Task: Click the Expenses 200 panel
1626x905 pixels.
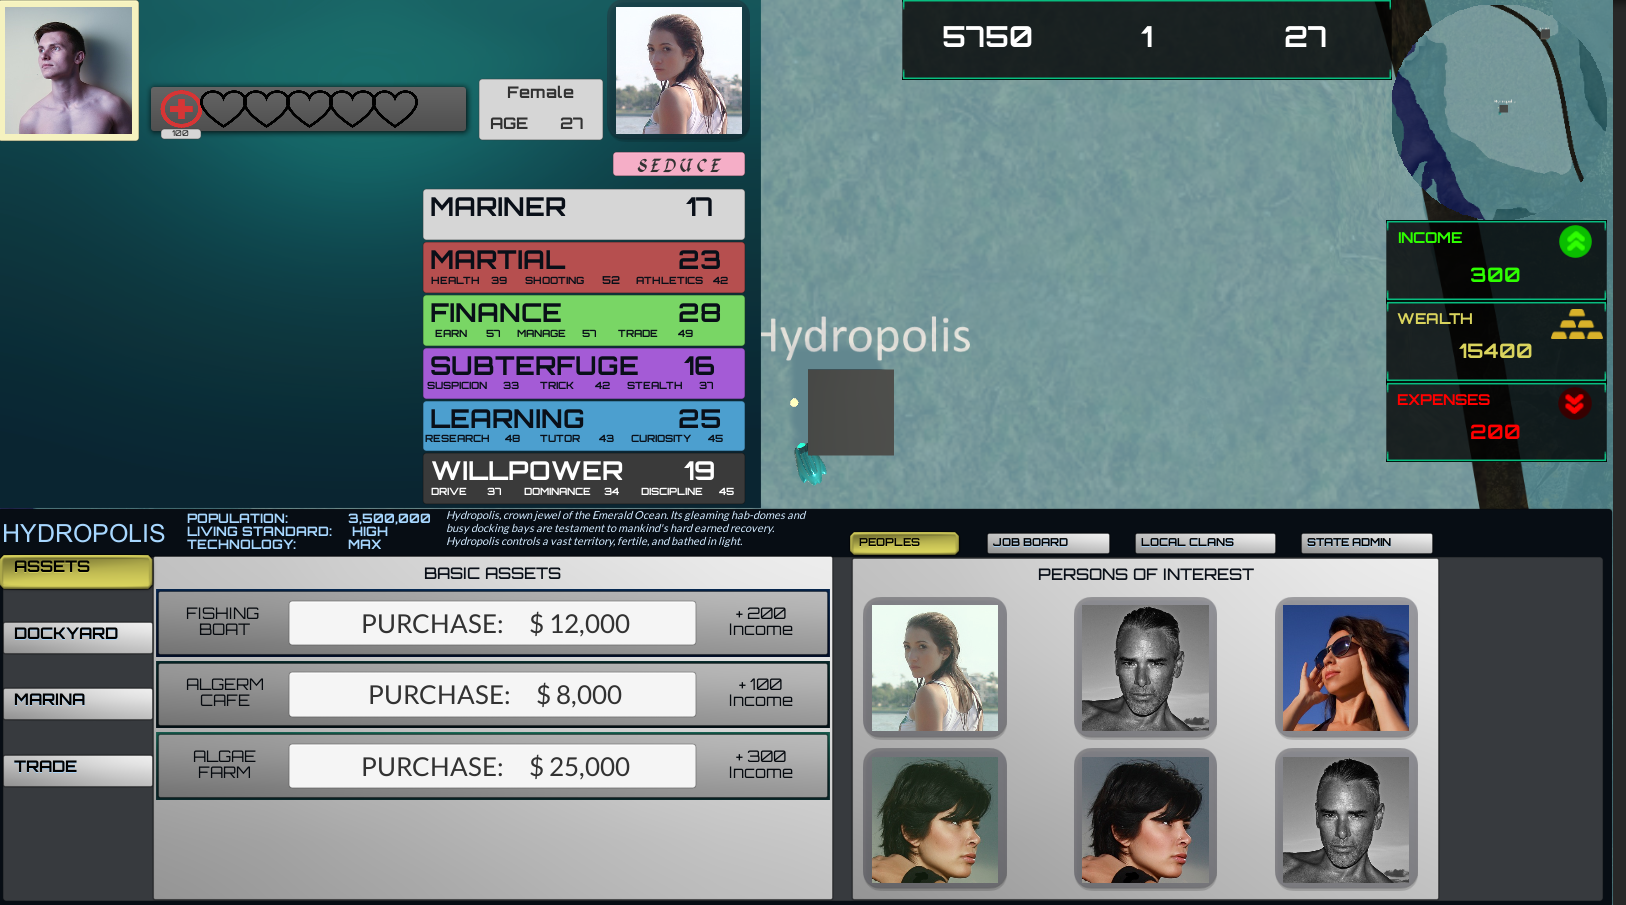Action: [1496, 422]
